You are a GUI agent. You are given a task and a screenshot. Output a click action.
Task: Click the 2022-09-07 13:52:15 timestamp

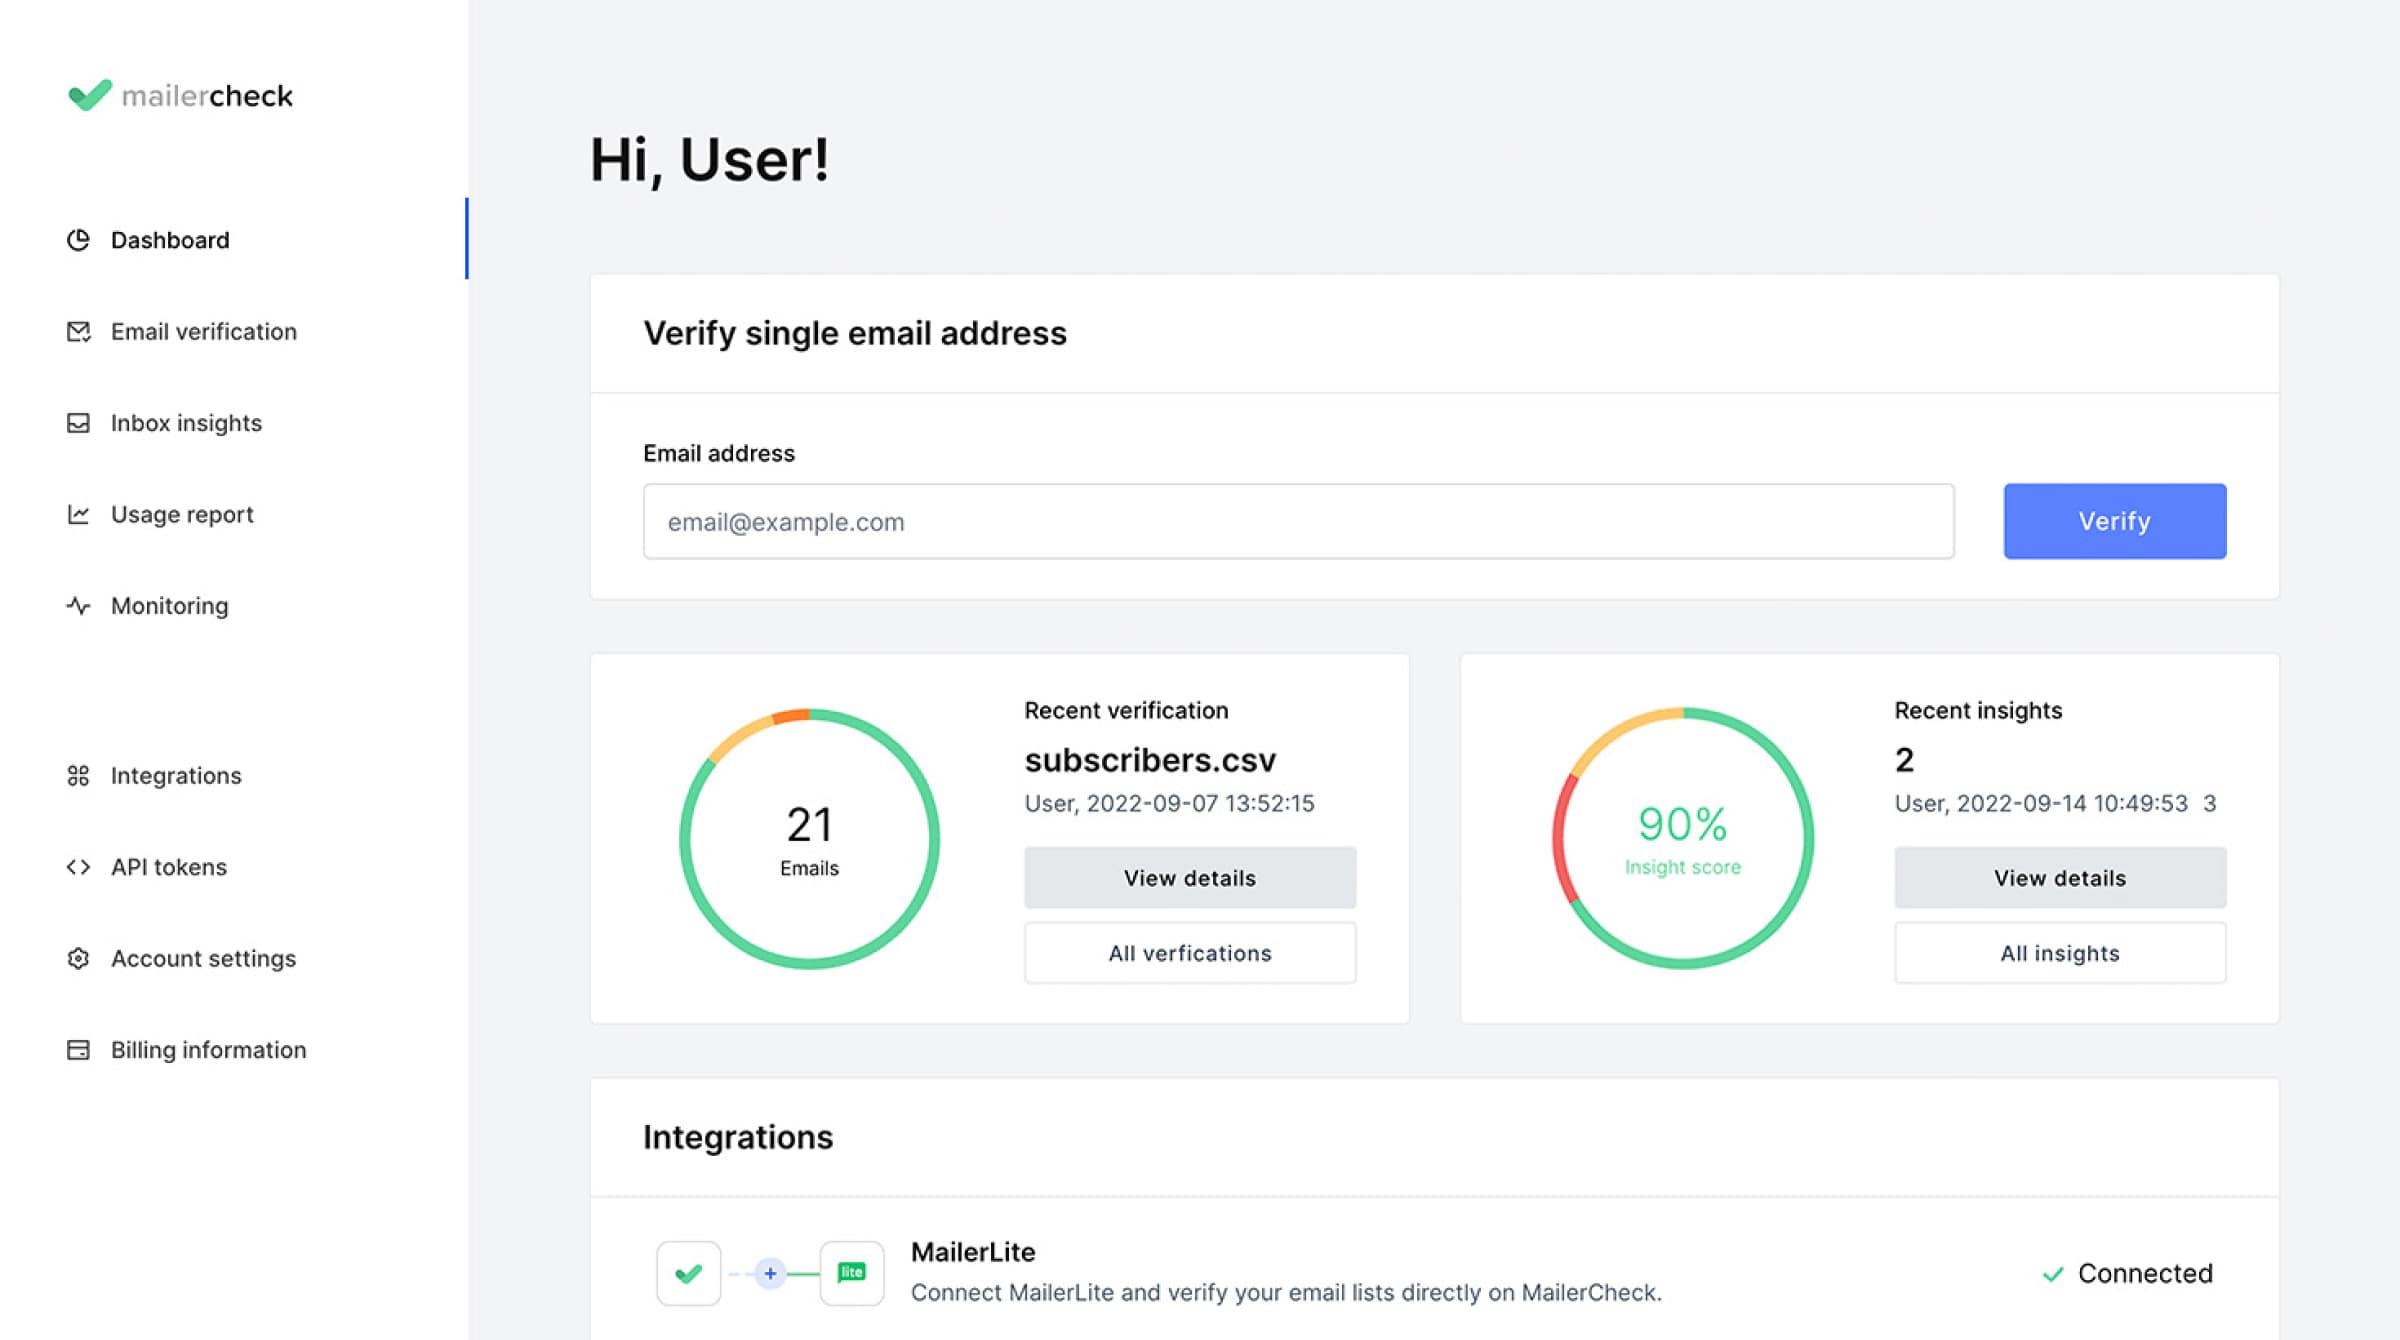(x=1200, y=804)
